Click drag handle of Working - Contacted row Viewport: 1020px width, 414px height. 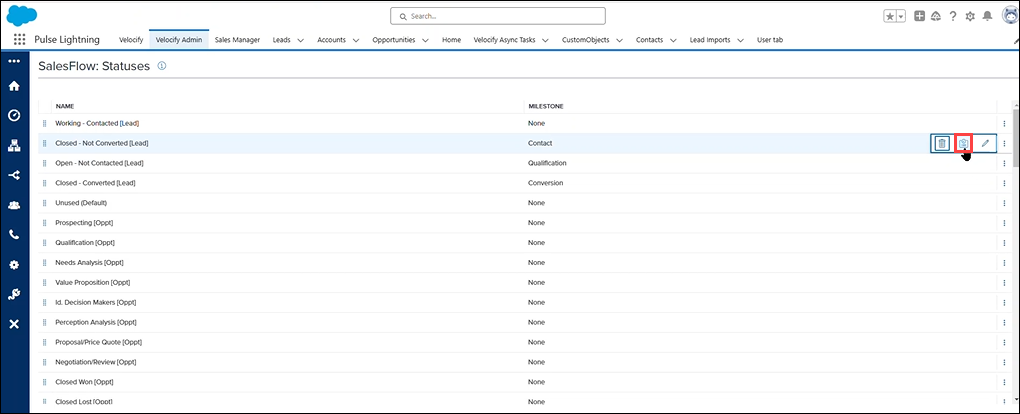pyautogui.click(x=45, y=123)
